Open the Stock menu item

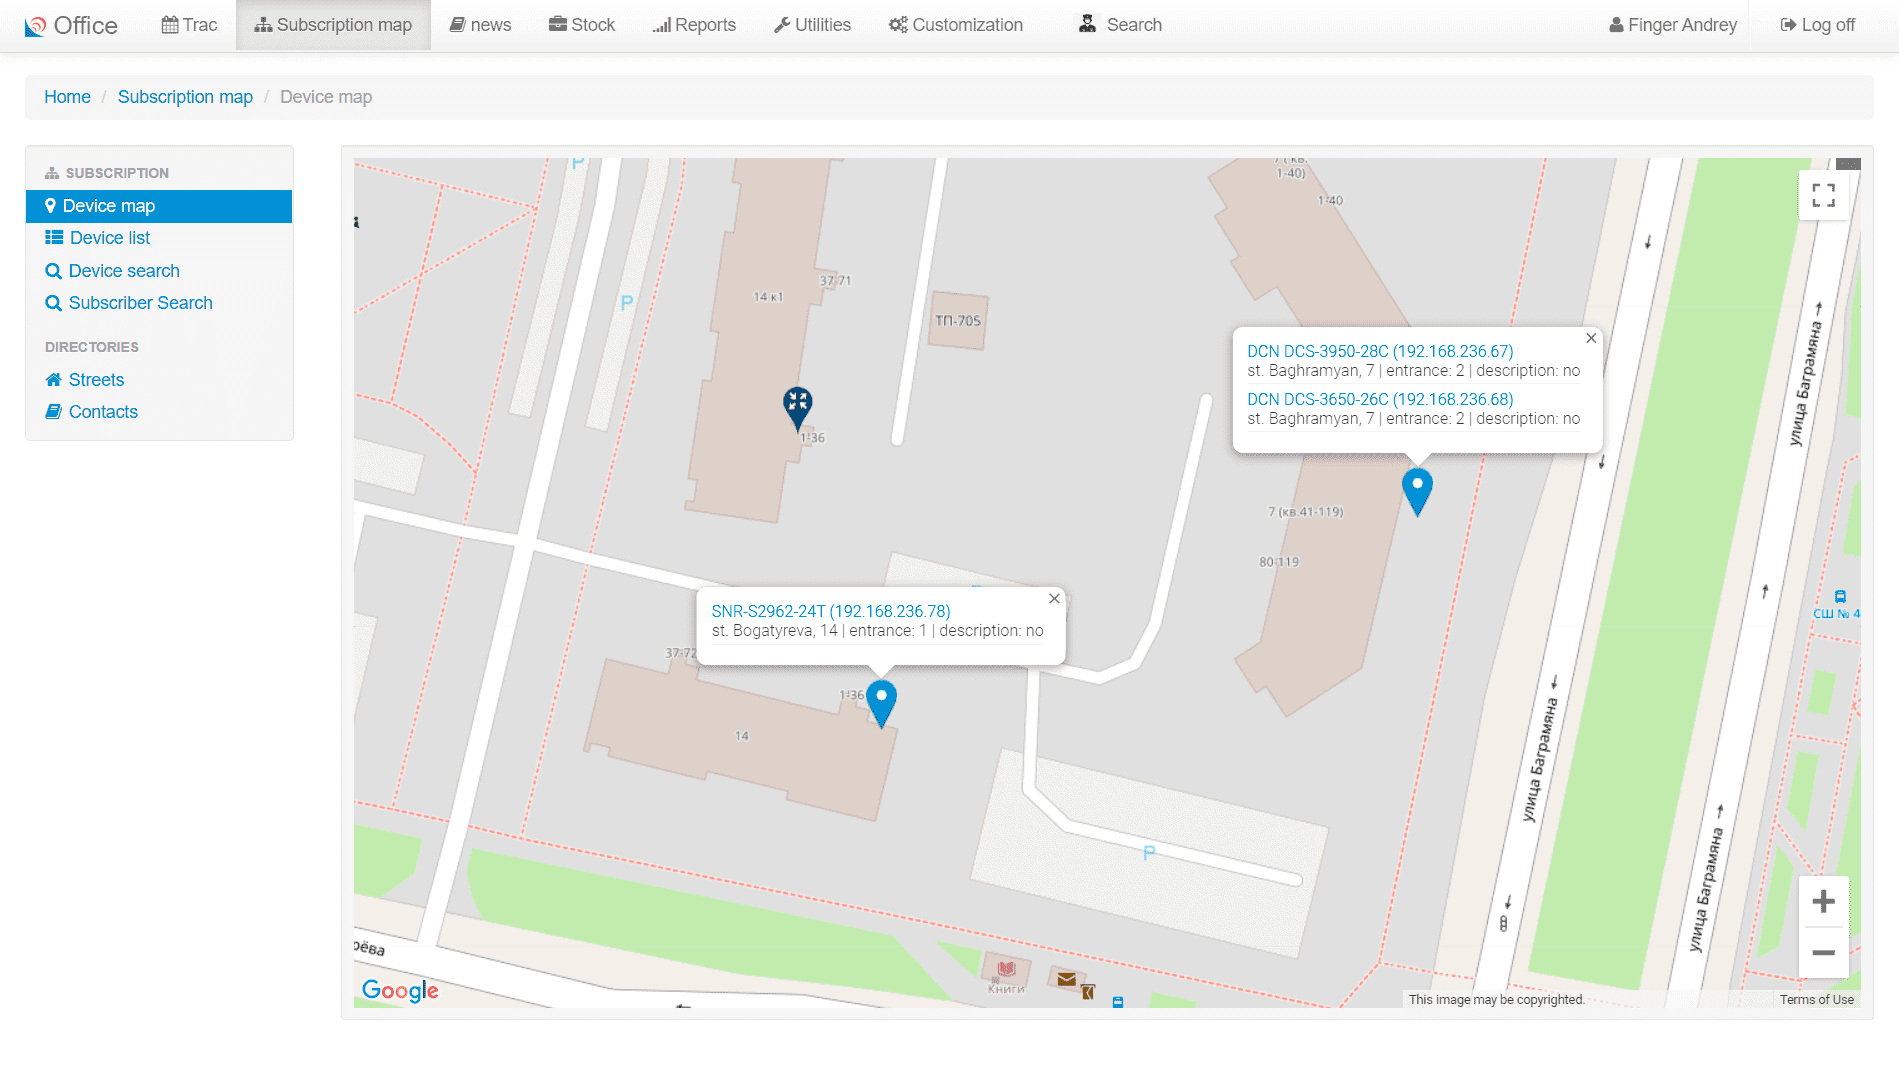pos(582,25)
